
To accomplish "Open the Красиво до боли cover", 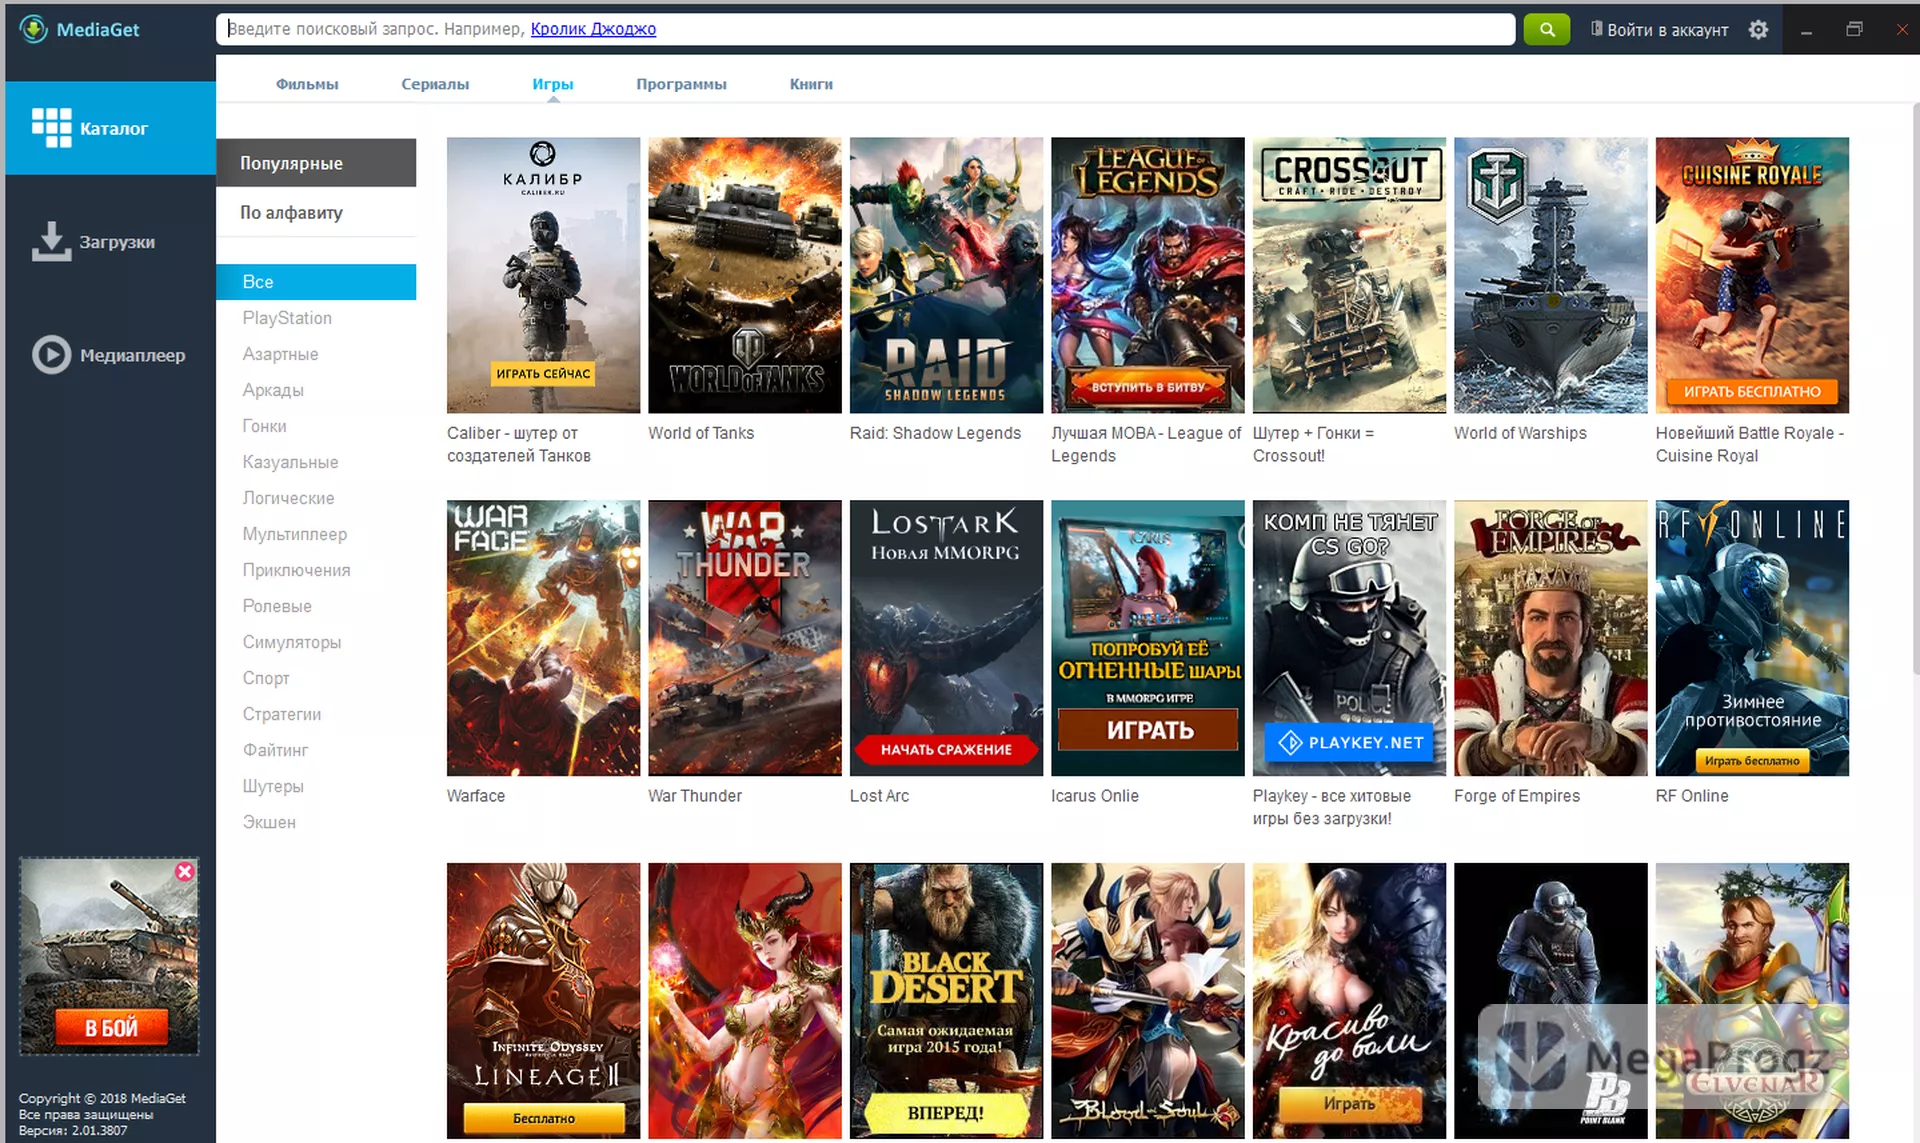I will pyautogui.click(x=1349, y=1001).
